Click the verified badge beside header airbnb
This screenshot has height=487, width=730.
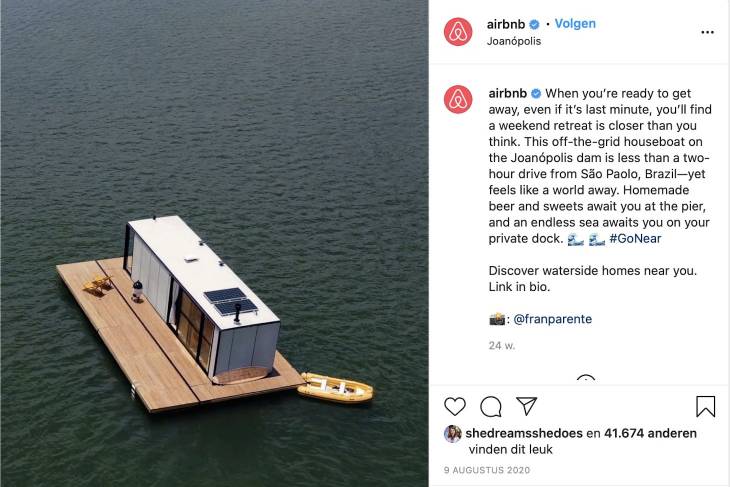pyautogui.click(x=534, y=24)
